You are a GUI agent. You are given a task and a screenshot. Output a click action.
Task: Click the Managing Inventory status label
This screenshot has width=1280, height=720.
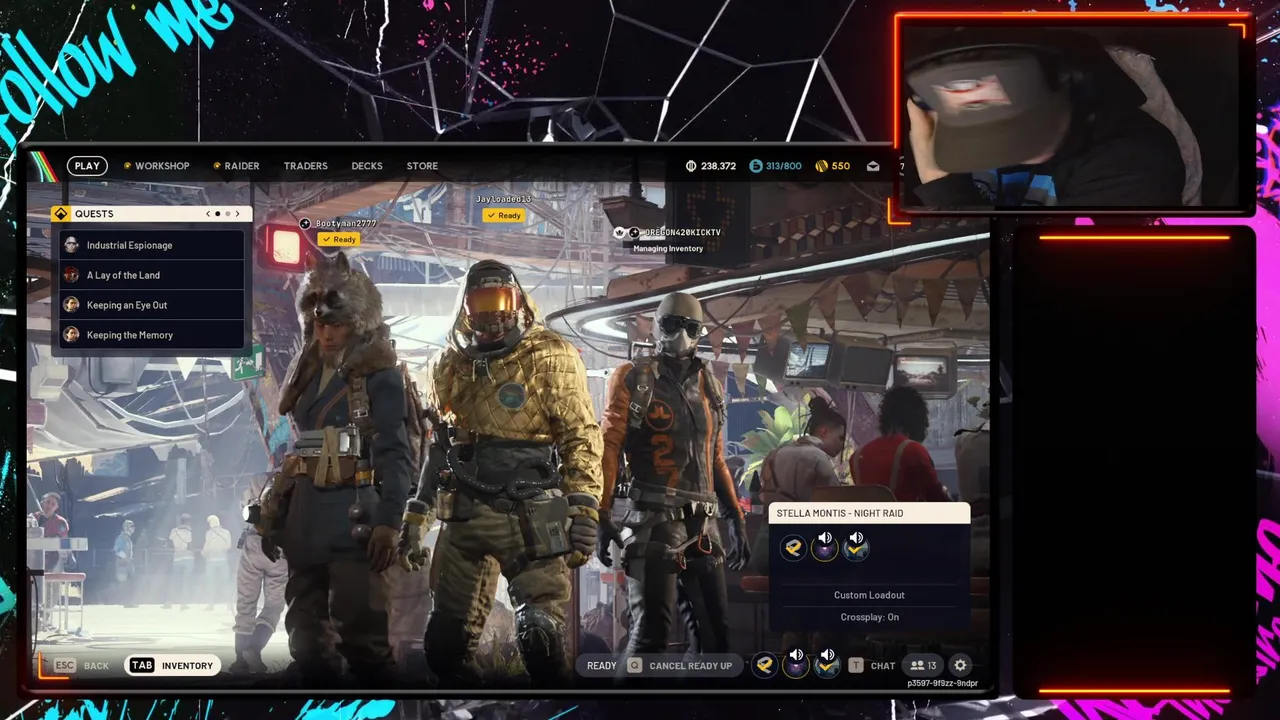pyautogui.click(x=668, y=249)
